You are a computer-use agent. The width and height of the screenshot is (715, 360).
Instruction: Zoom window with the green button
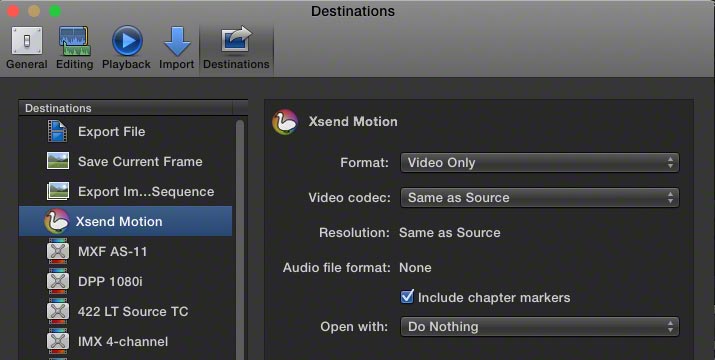click(x=55, y=10)
